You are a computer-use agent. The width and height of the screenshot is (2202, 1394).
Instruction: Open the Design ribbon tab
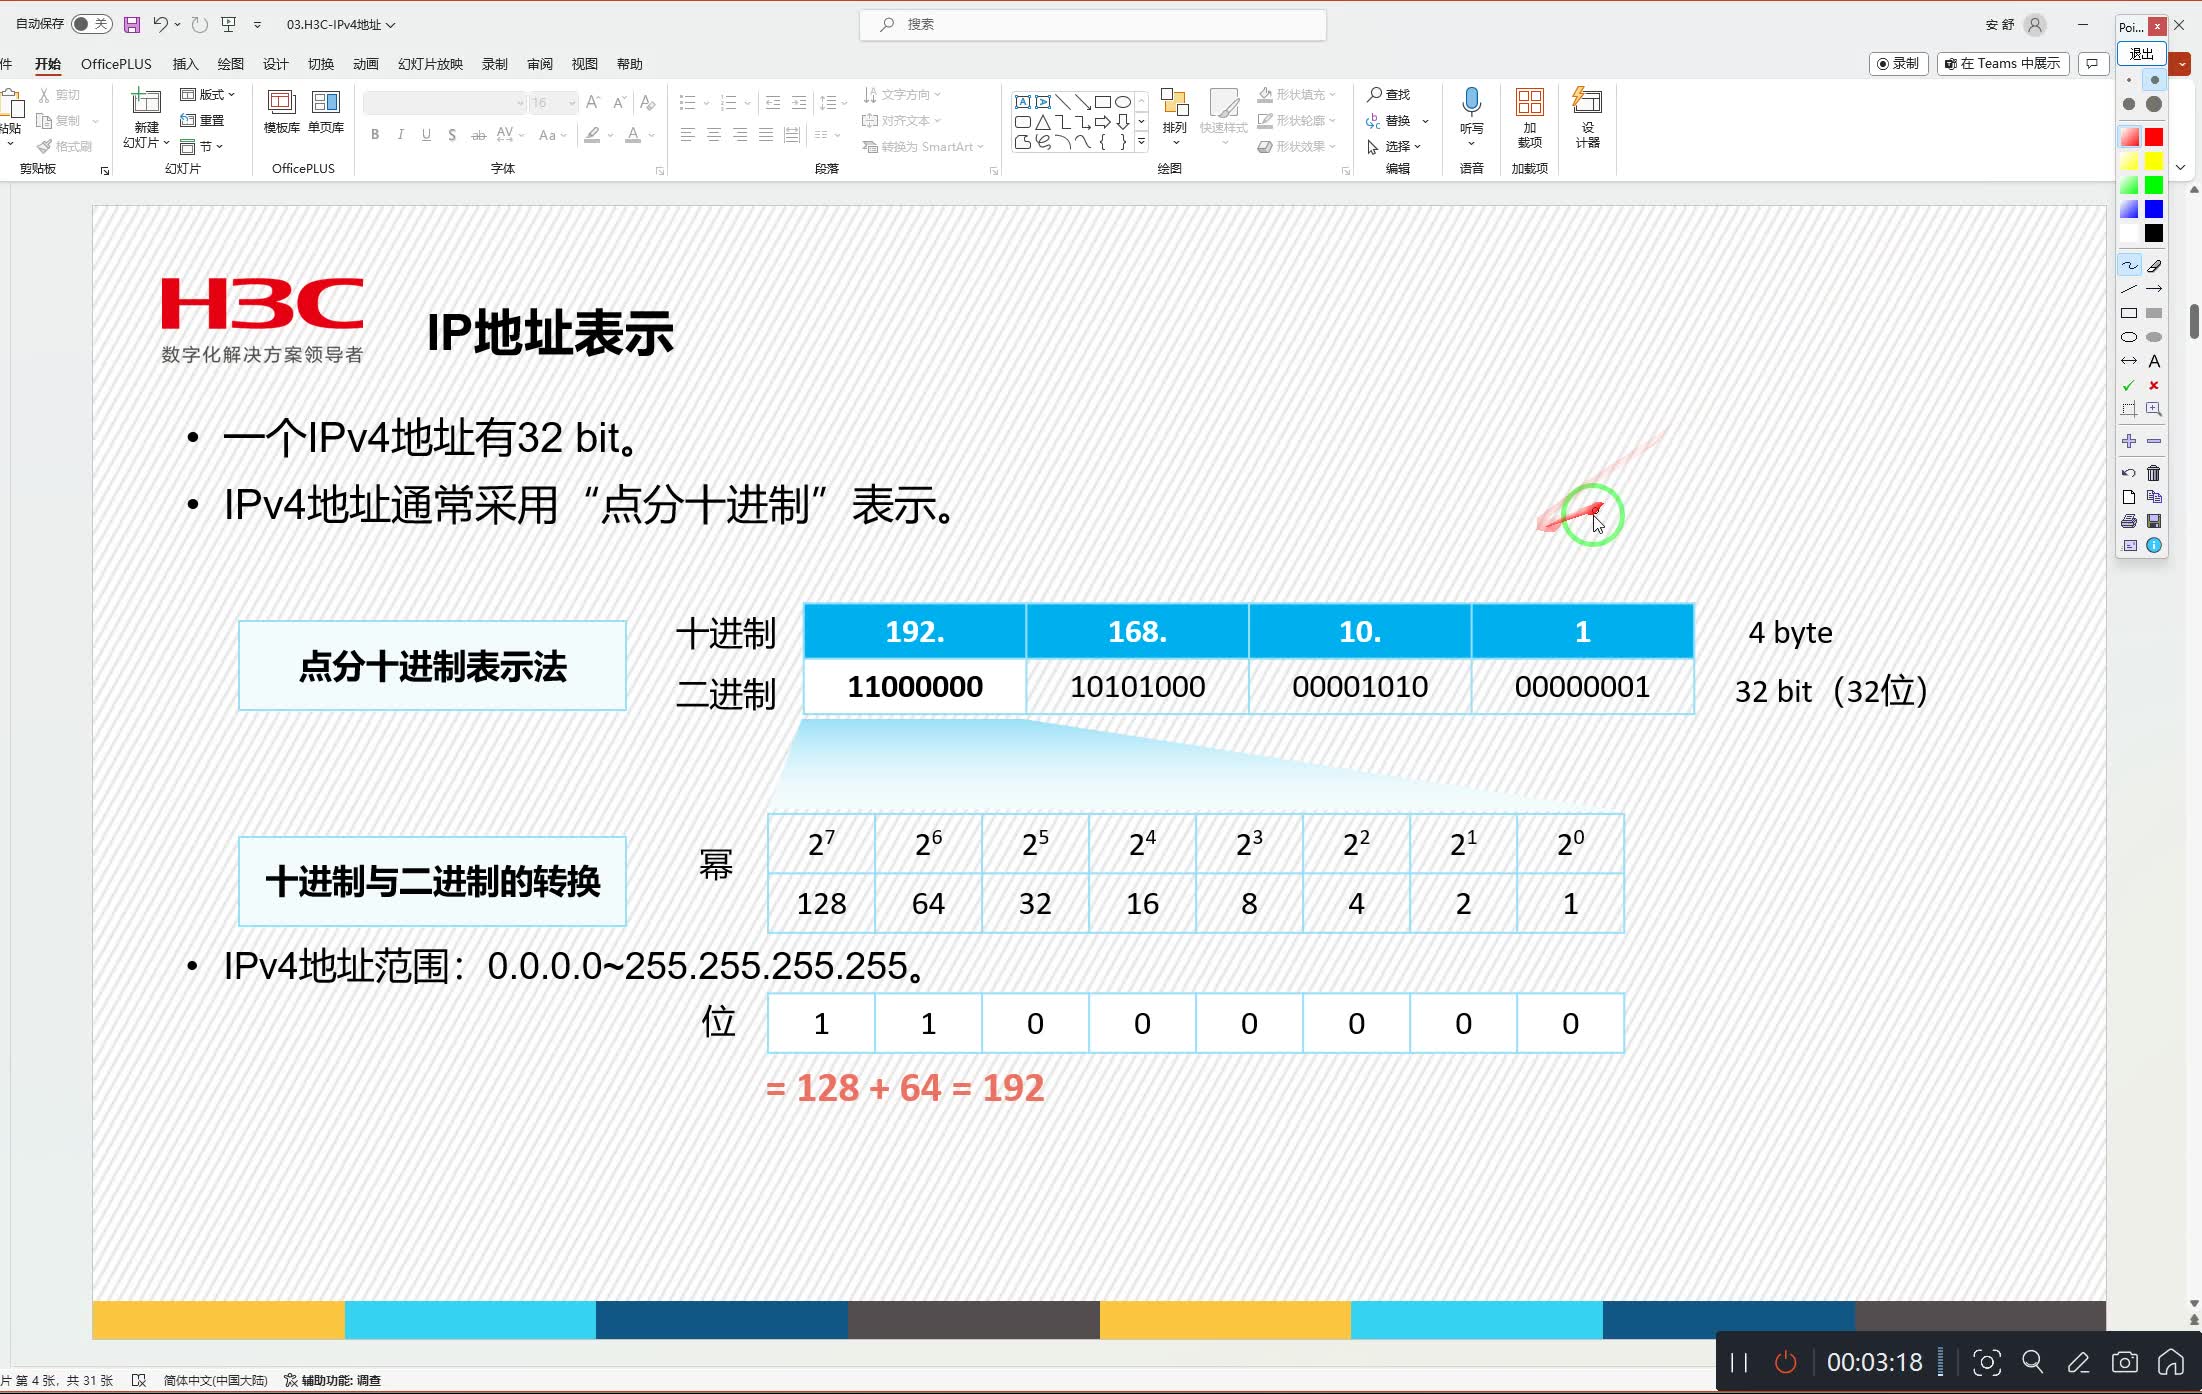click(274, 64)
